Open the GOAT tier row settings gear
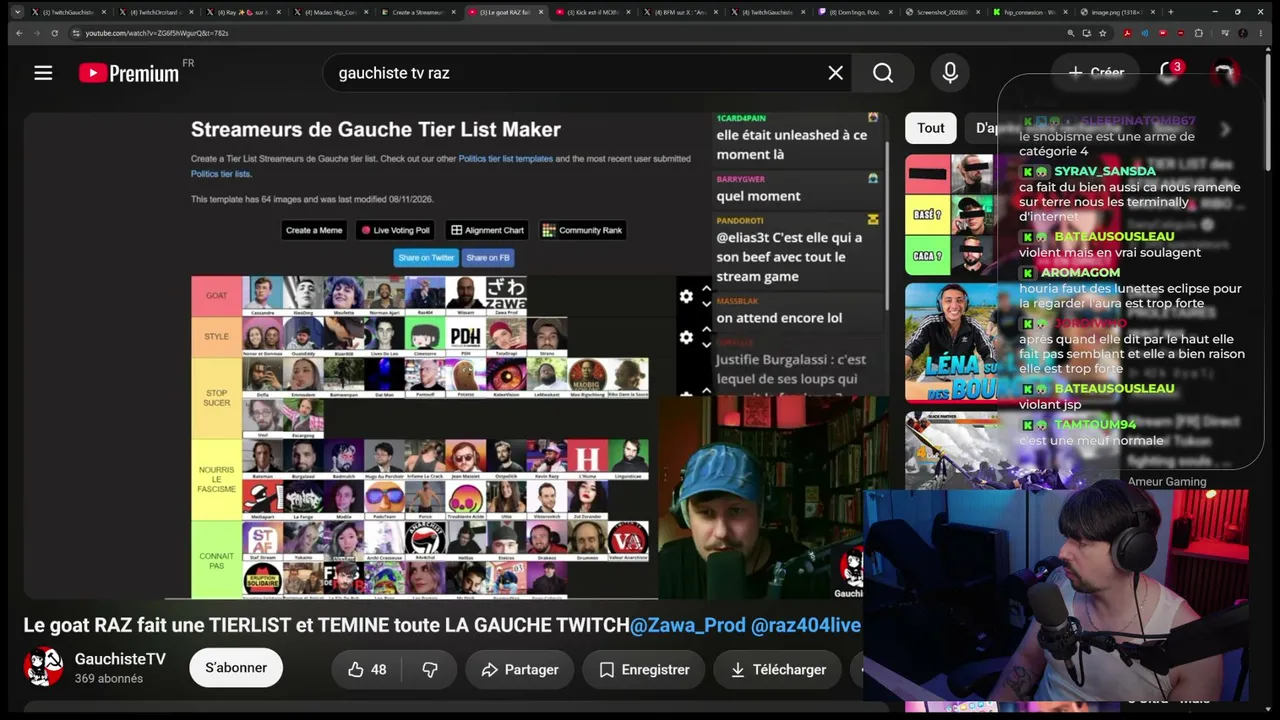 tap(686, 296)
